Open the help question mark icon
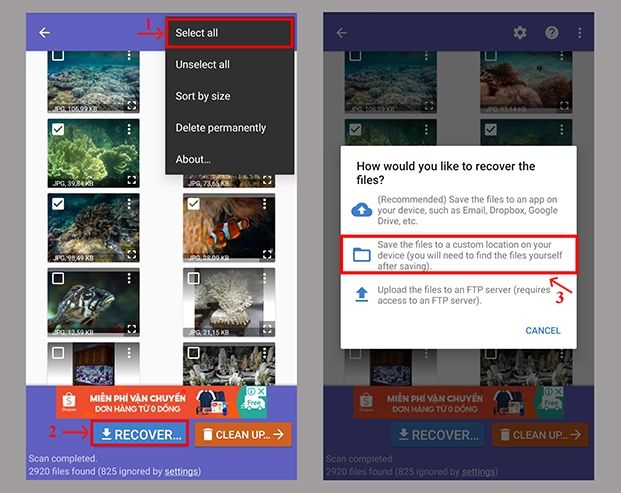The height and width of the screenshot is (493, 621). click(551, 32)
